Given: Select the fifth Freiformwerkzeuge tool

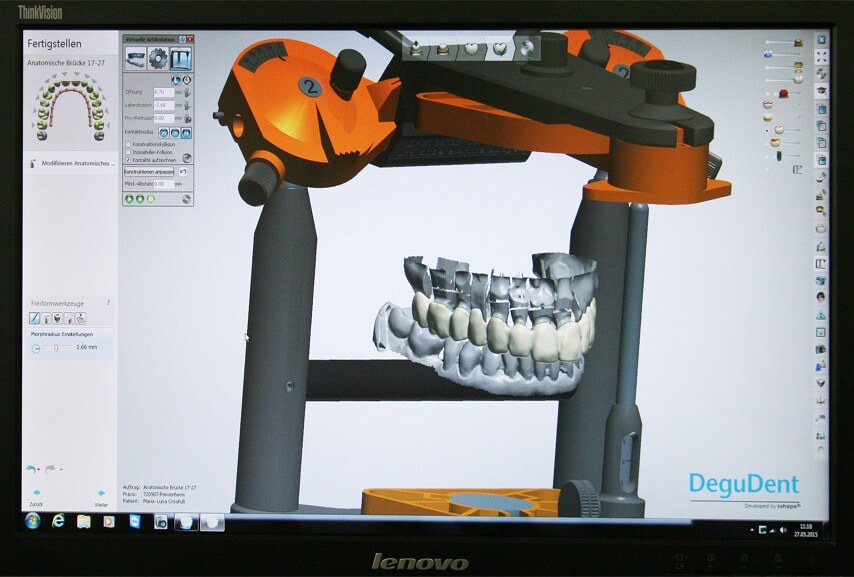Looking at the screenshot, I should pos(81,318).
